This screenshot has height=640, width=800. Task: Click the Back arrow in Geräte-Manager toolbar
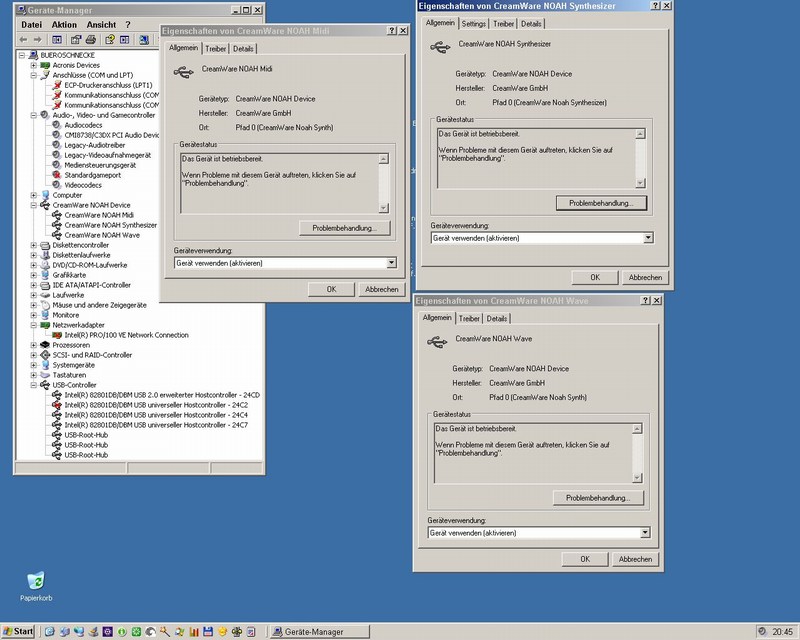click(23, 40)
